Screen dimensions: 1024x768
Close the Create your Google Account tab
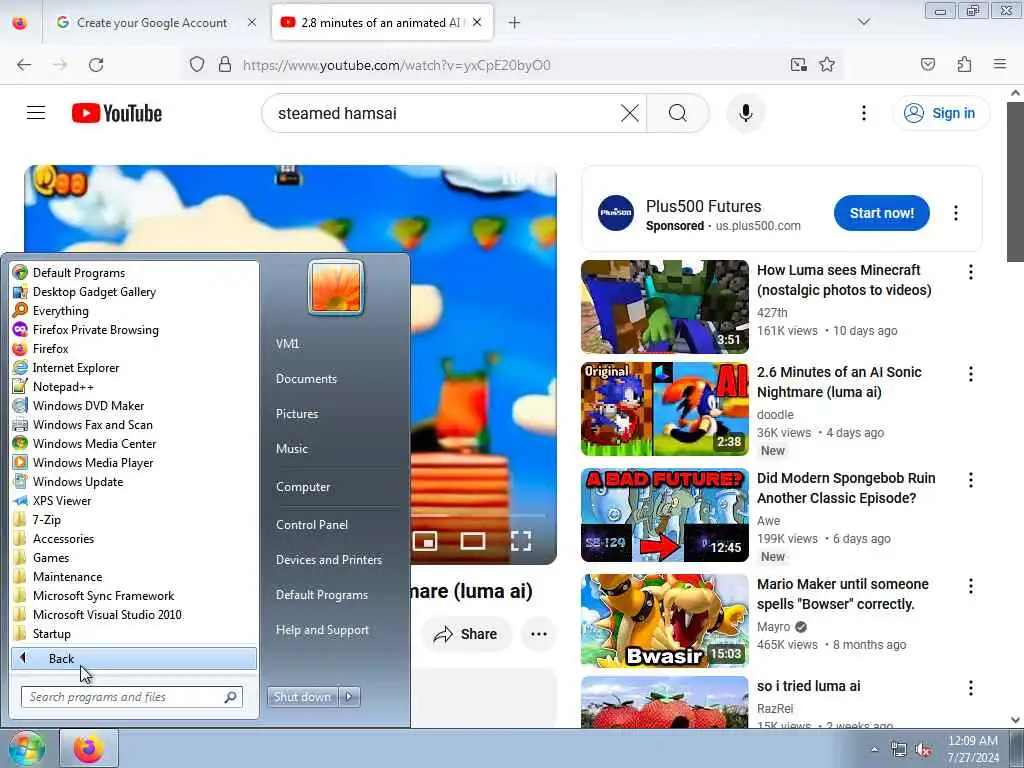(251, 23)
